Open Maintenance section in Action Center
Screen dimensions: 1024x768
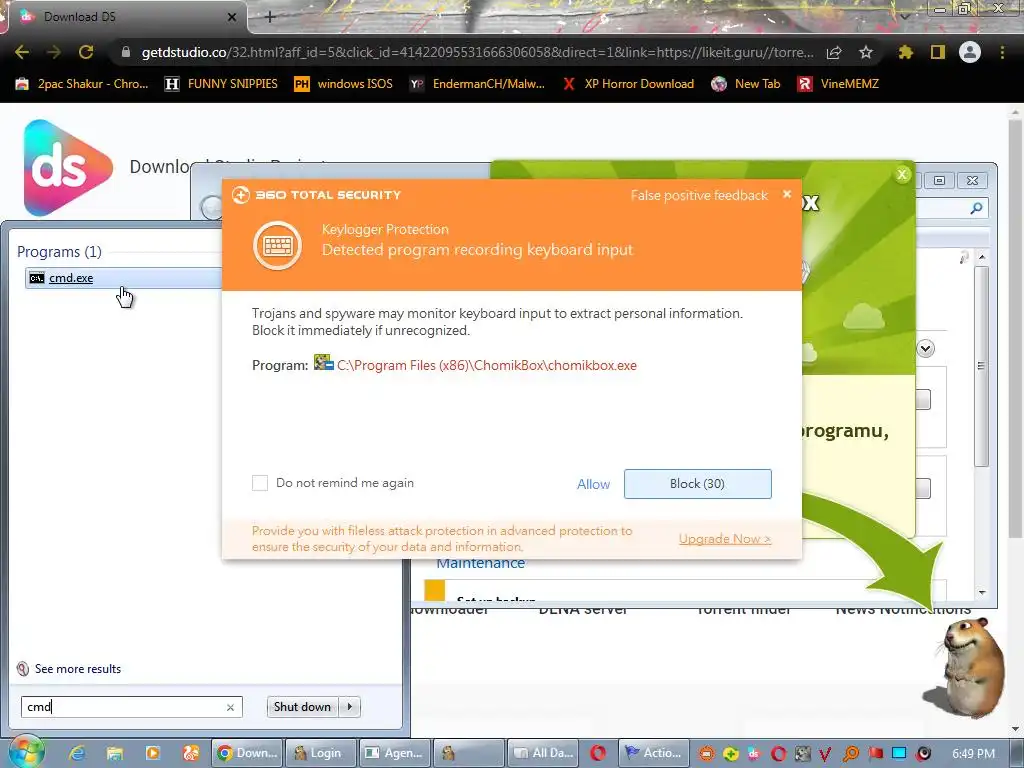(x=481, y=563)
